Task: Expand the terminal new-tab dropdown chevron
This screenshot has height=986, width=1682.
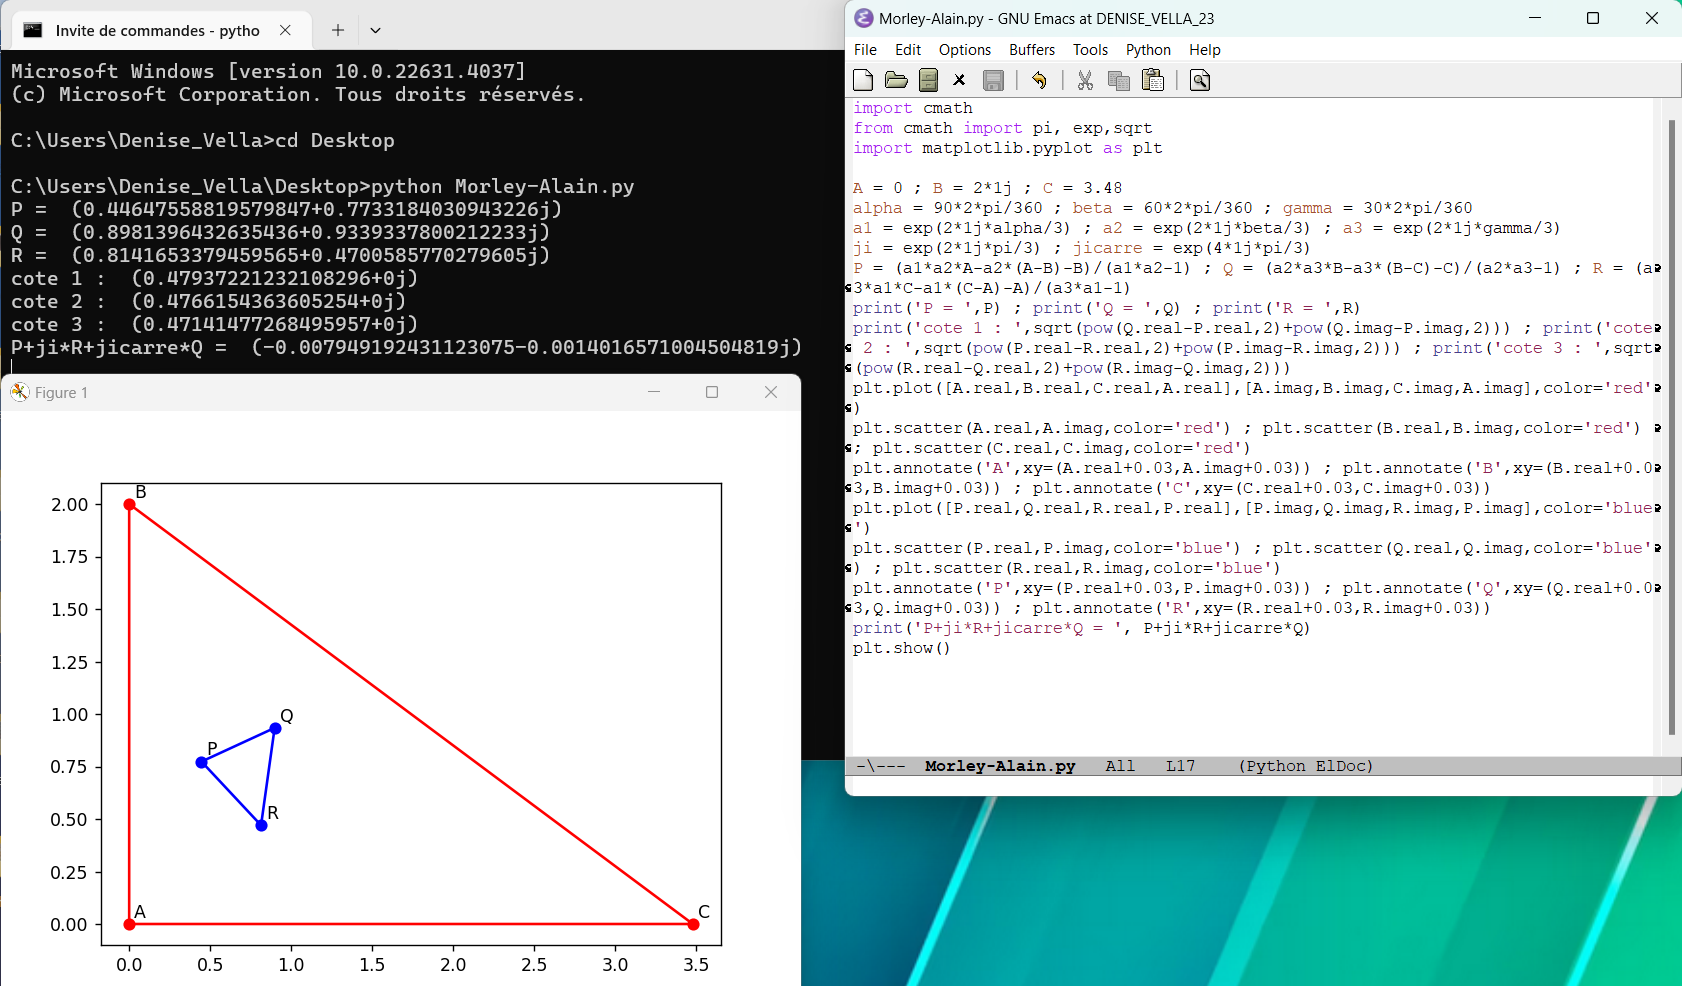Action: click(x=375, y=30)
